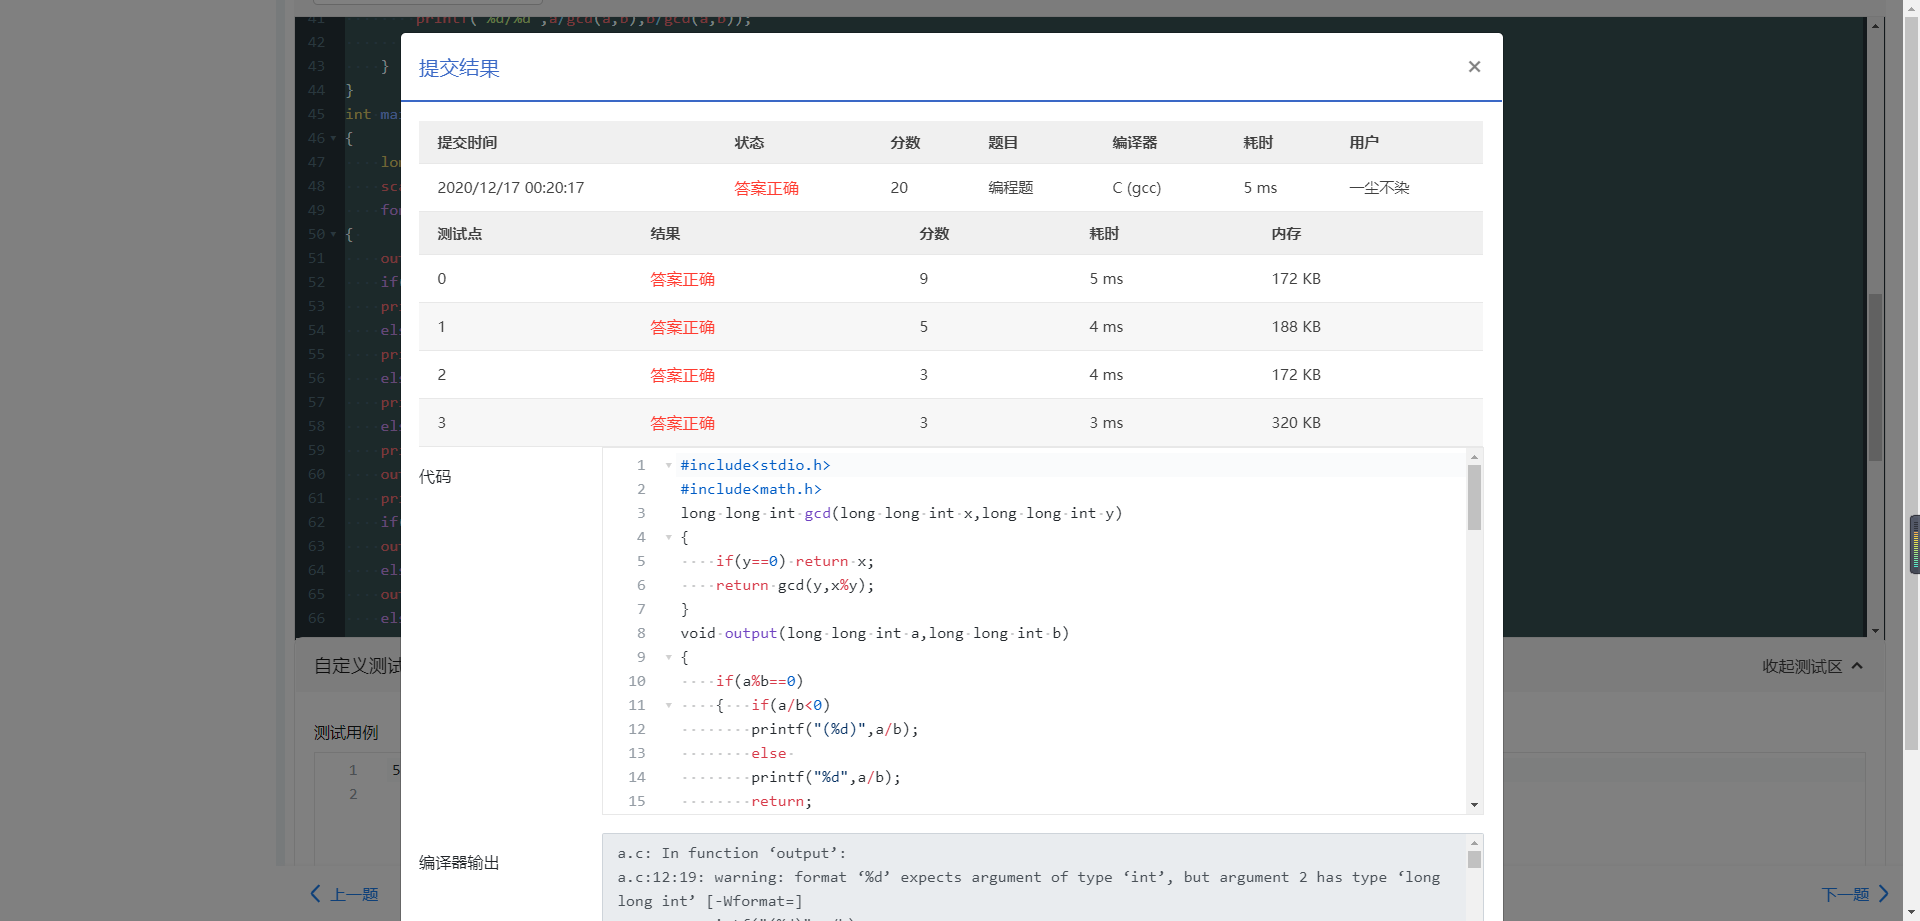The width and height of the screenshot is (1920, 921).
Task: Collapse output function body at line 9
Action: point(668,657)
